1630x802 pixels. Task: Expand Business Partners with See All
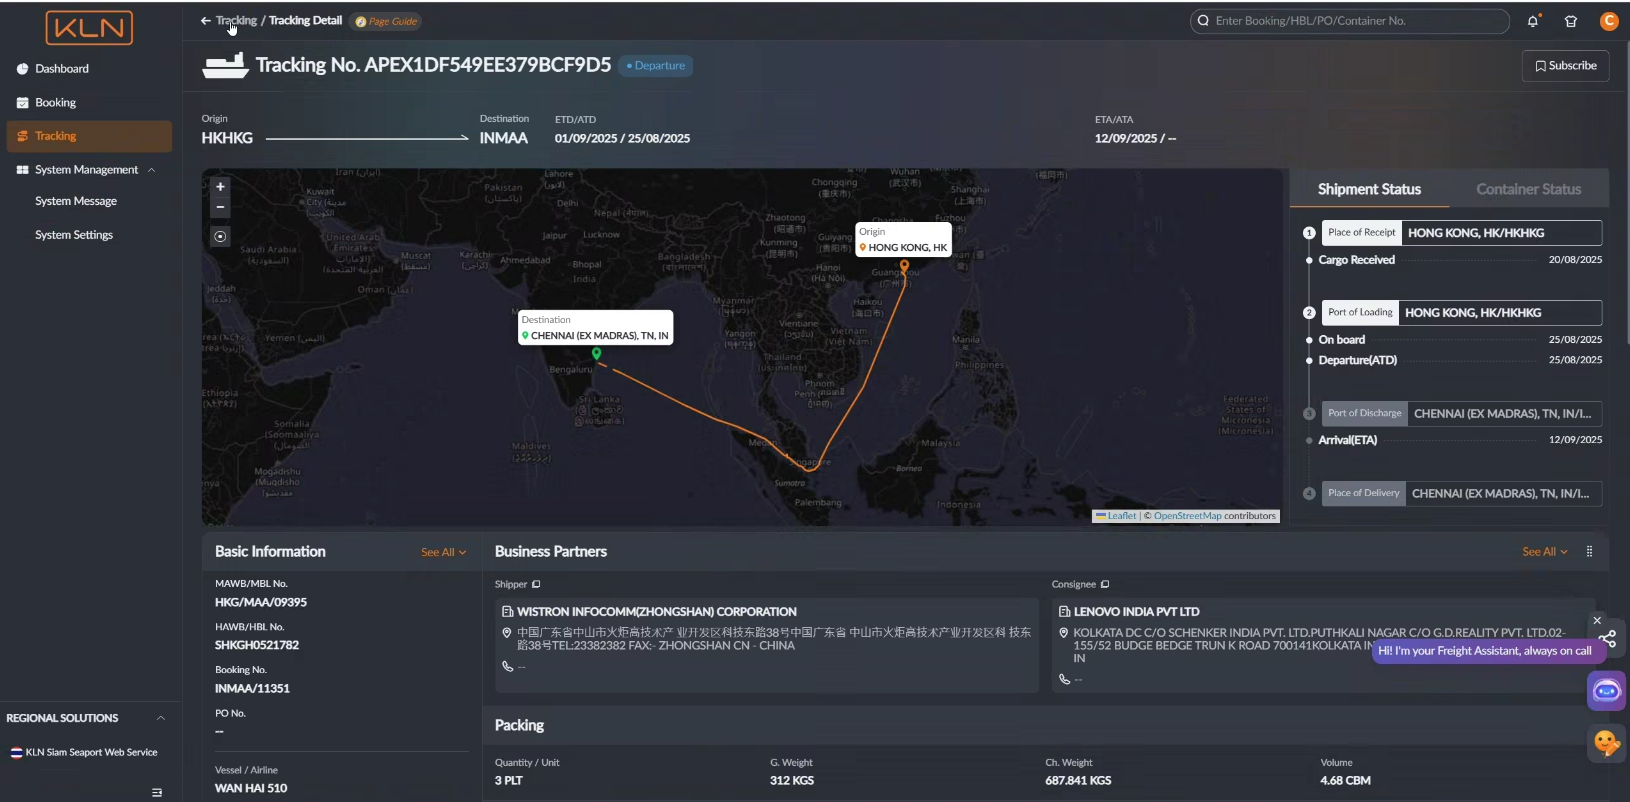click(1544, 552)
